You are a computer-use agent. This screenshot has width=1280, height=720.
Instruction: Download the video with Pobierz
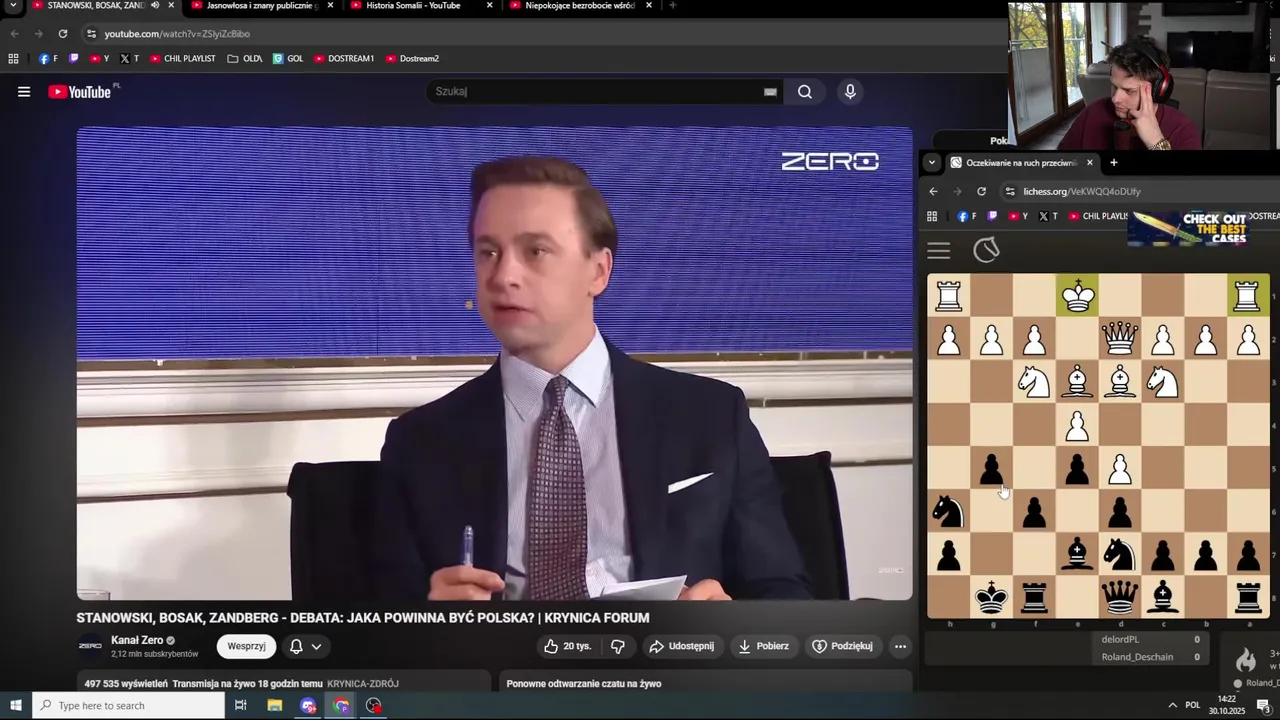(x=763, y=646)
